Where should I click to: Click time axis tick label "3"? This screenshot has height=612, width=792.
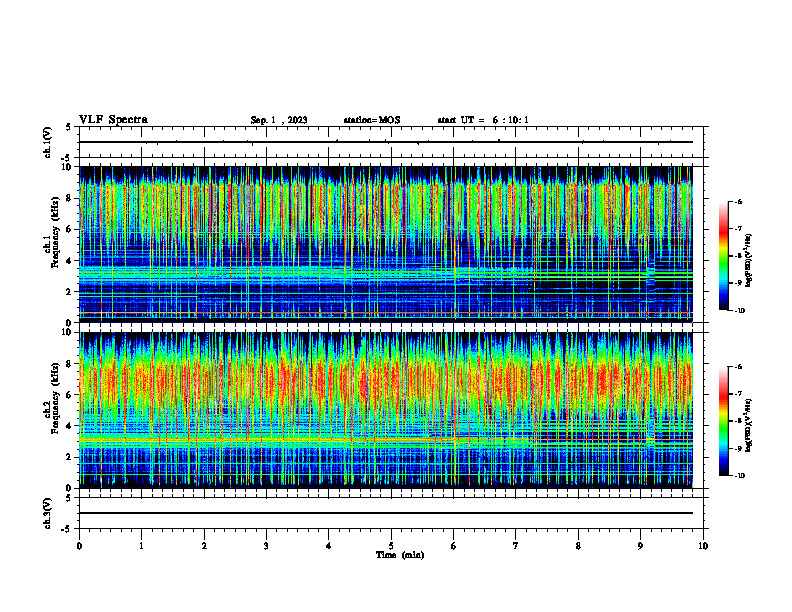[266, 546]
